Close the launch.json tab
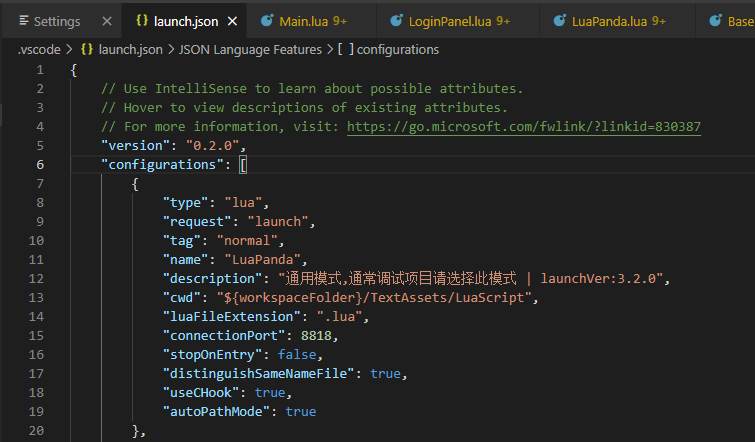 point(232,21)
